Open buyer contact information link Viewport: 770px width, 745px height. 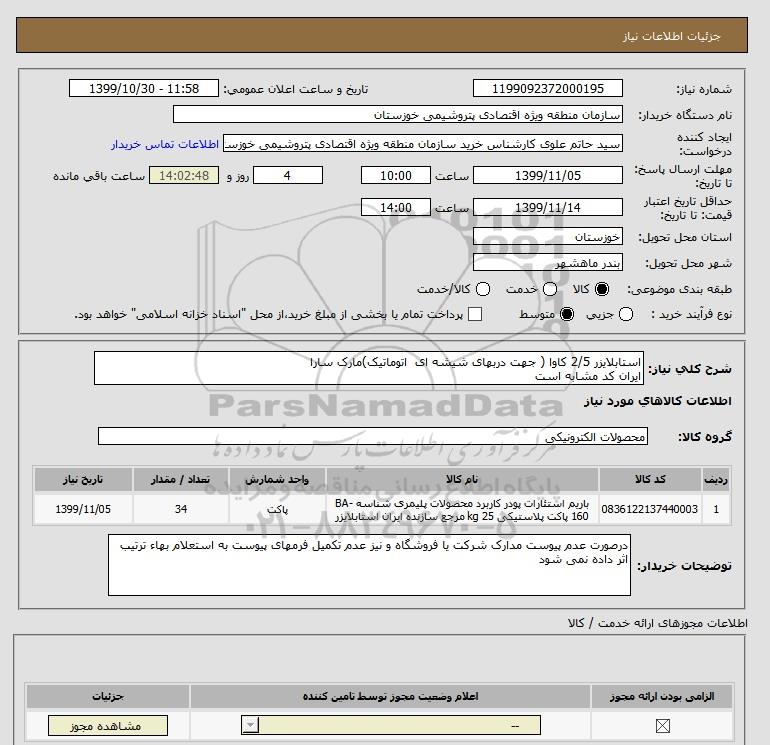[x=165, y=144]
